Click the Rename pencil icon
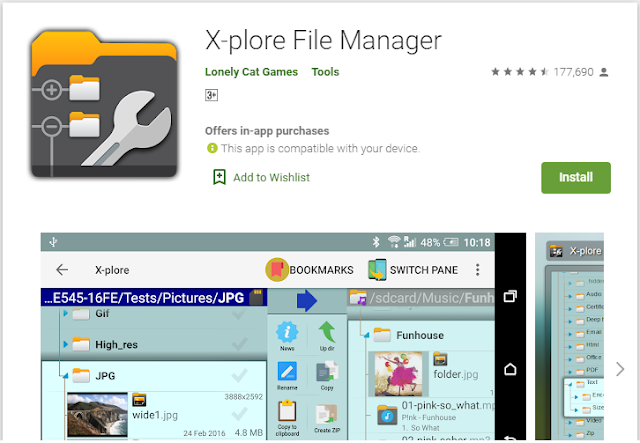 click(287, 371)
